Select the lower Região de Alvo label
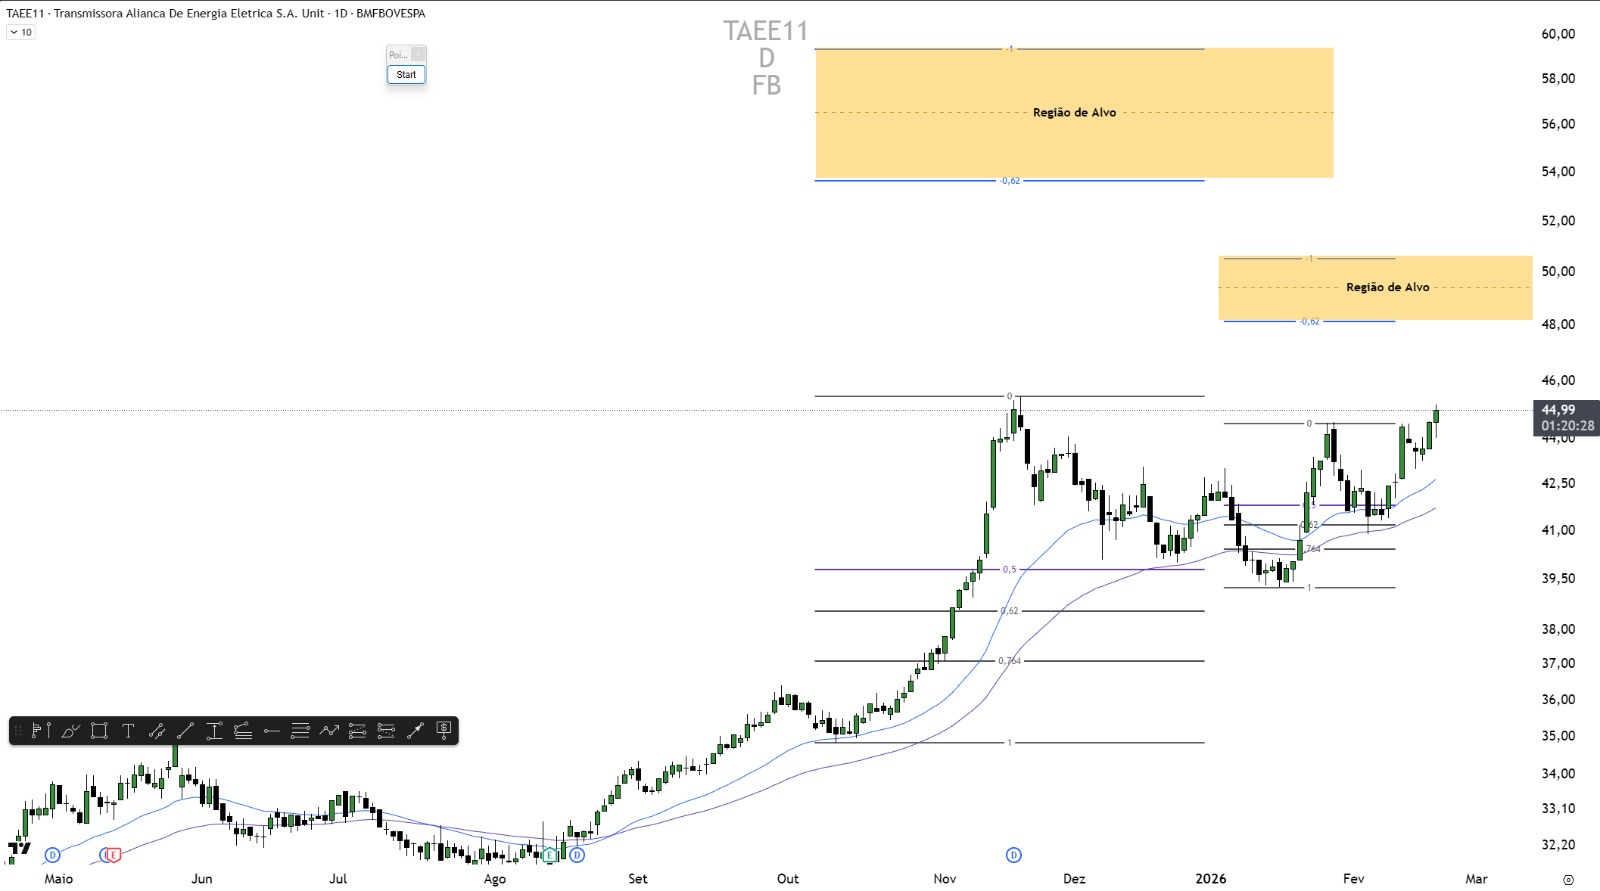Viewport: 1600px width, 891px height. tap(1387, 287)
